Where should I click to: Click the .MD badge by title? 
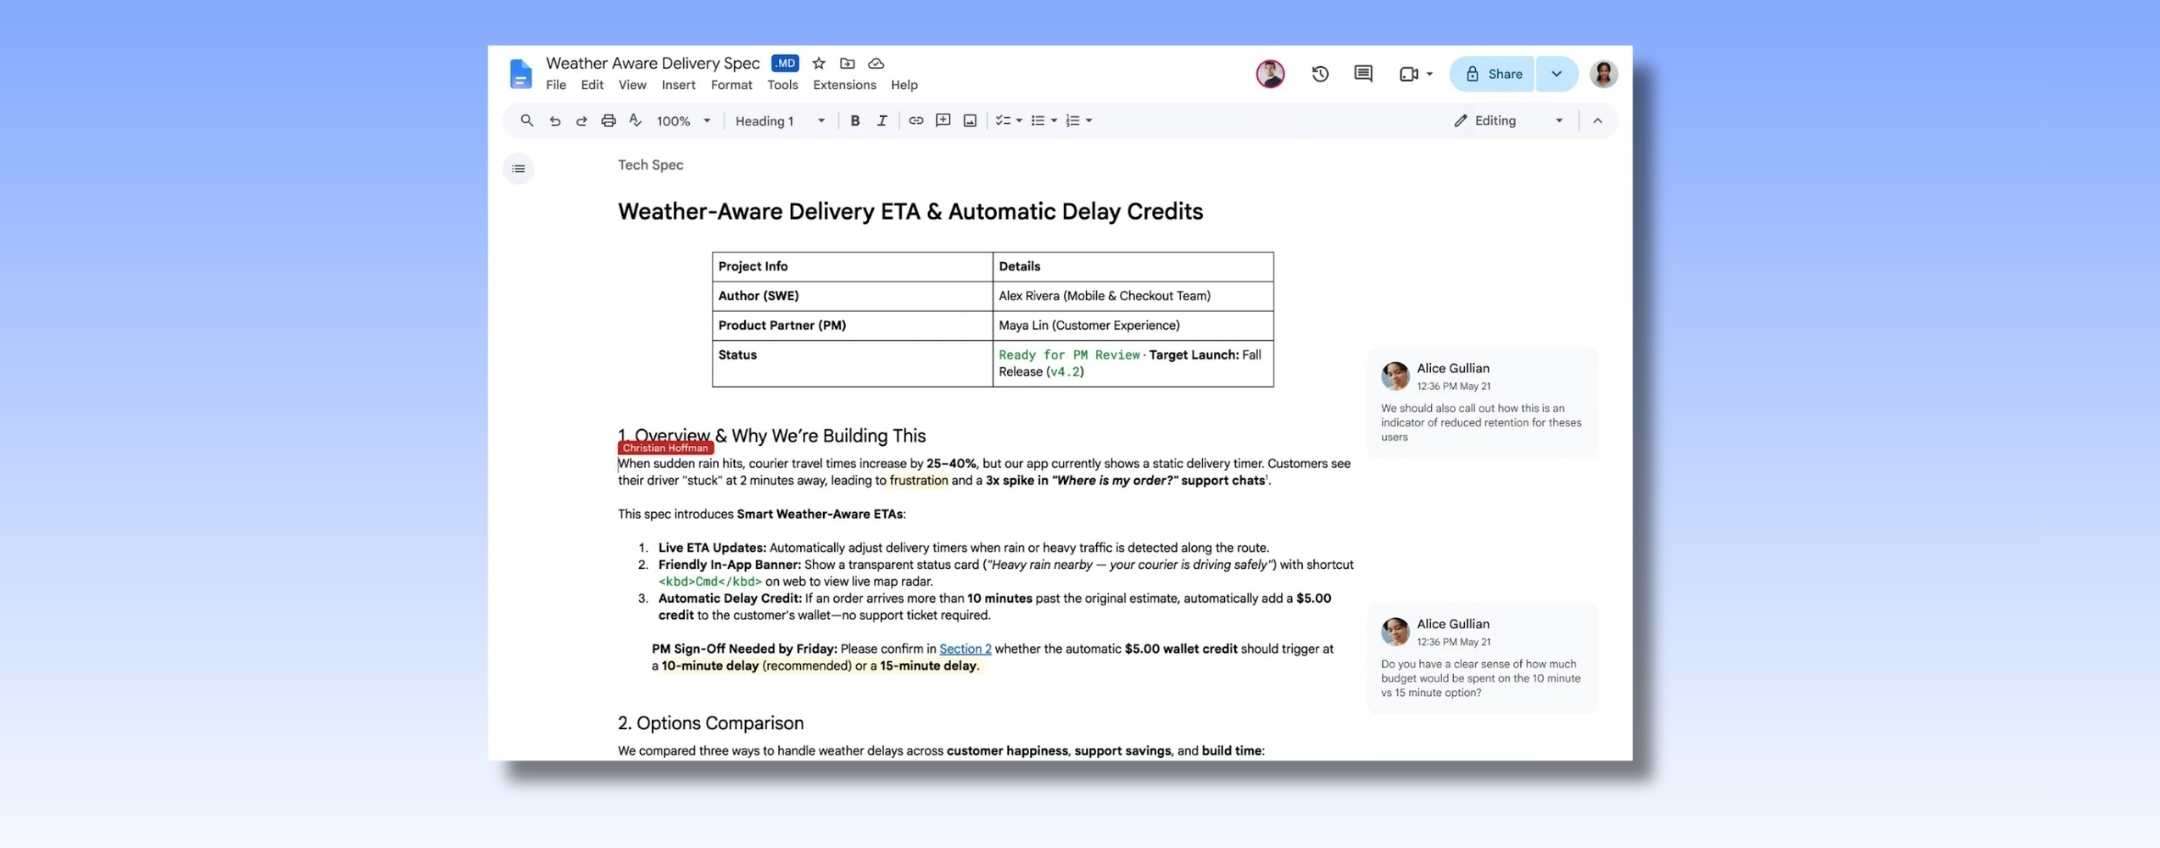point(785,63)
